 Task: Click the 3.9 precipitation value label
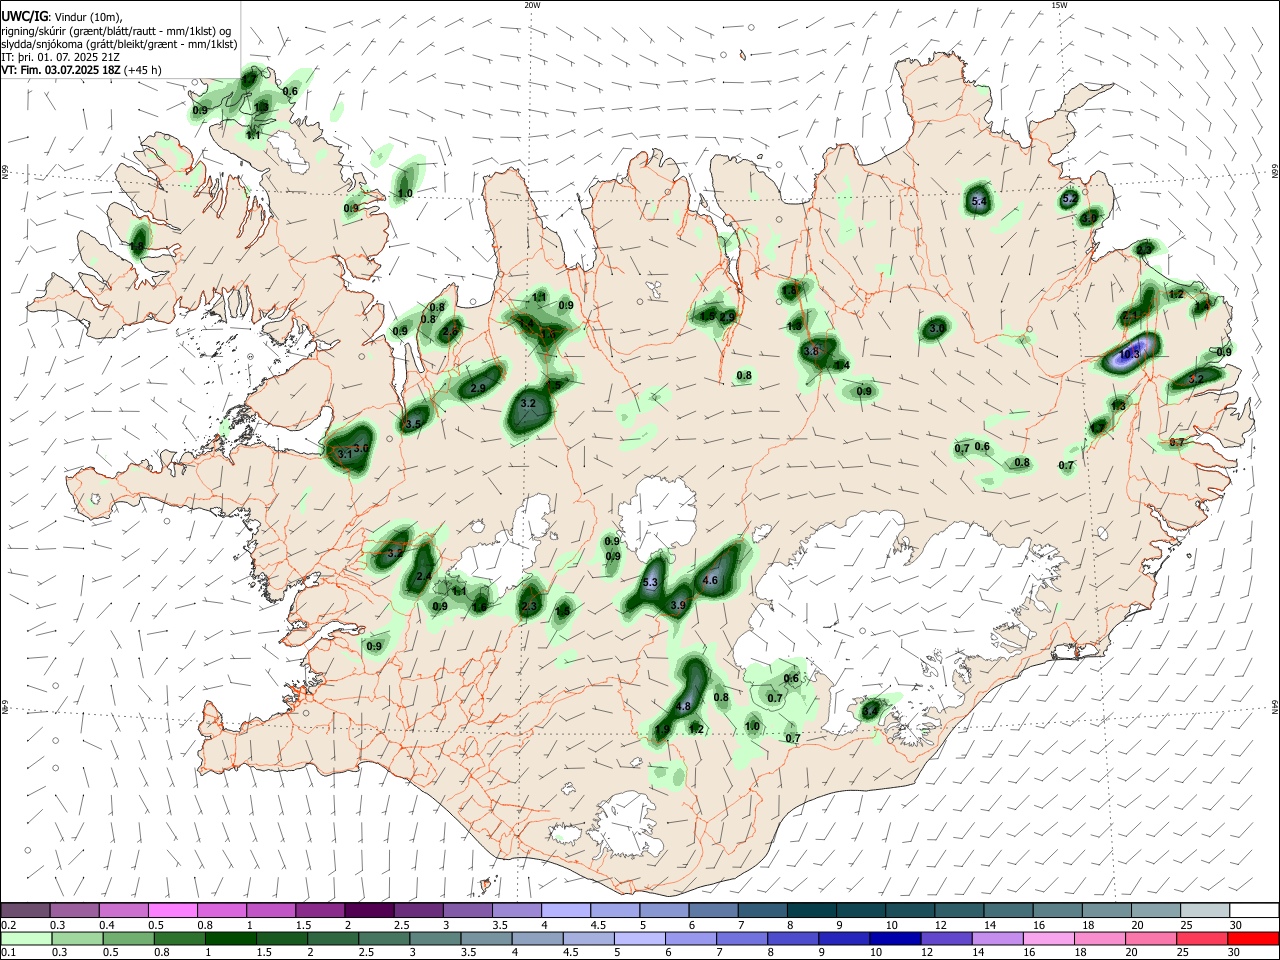point(678,605)
